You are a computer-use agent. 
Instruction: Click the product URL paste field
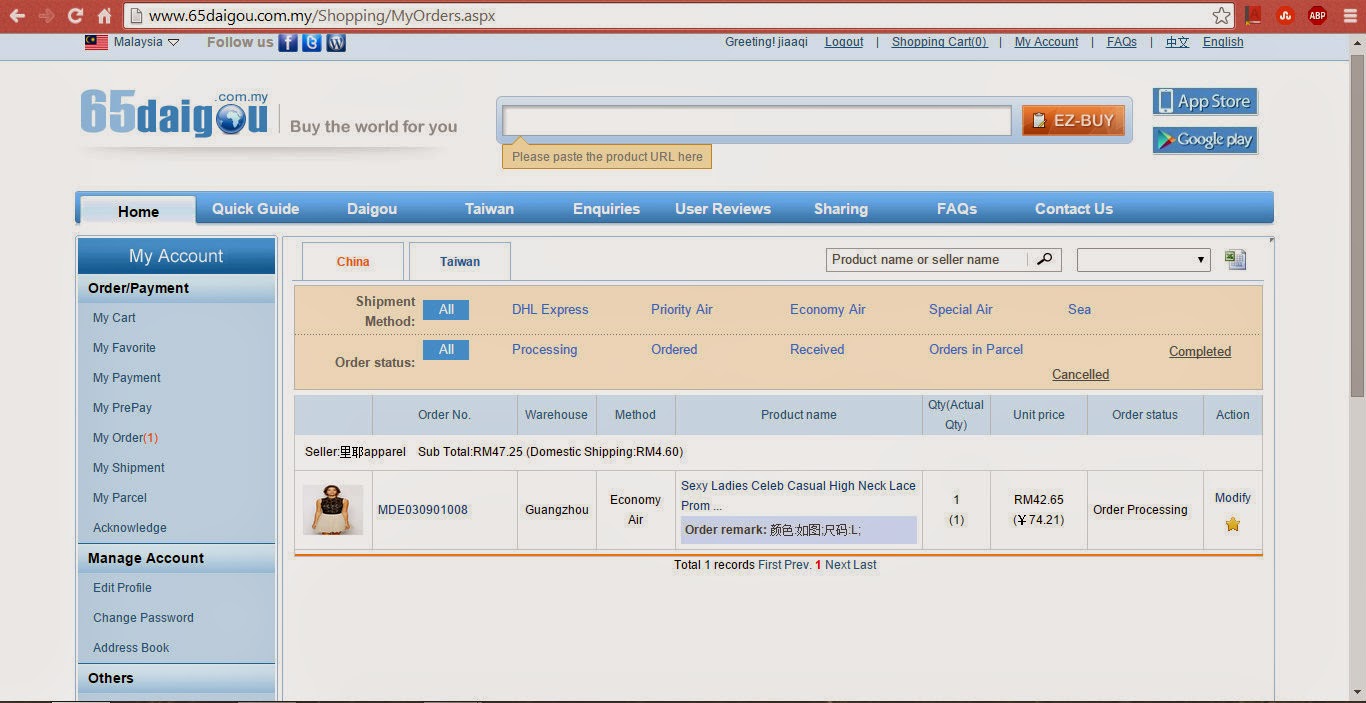(x=757, y=121)
